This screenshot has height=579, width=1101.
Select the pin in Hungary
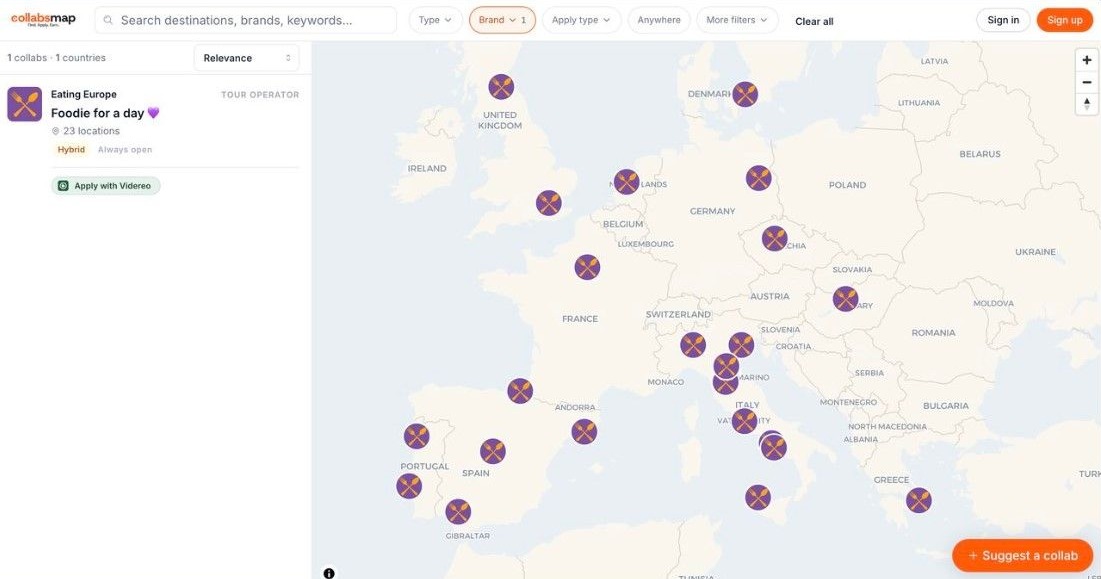845,299
